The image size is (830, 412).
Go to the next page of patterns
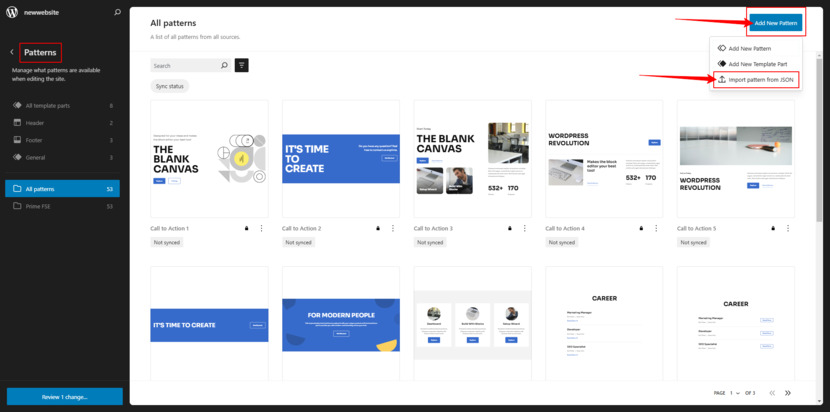coord(788,393)
